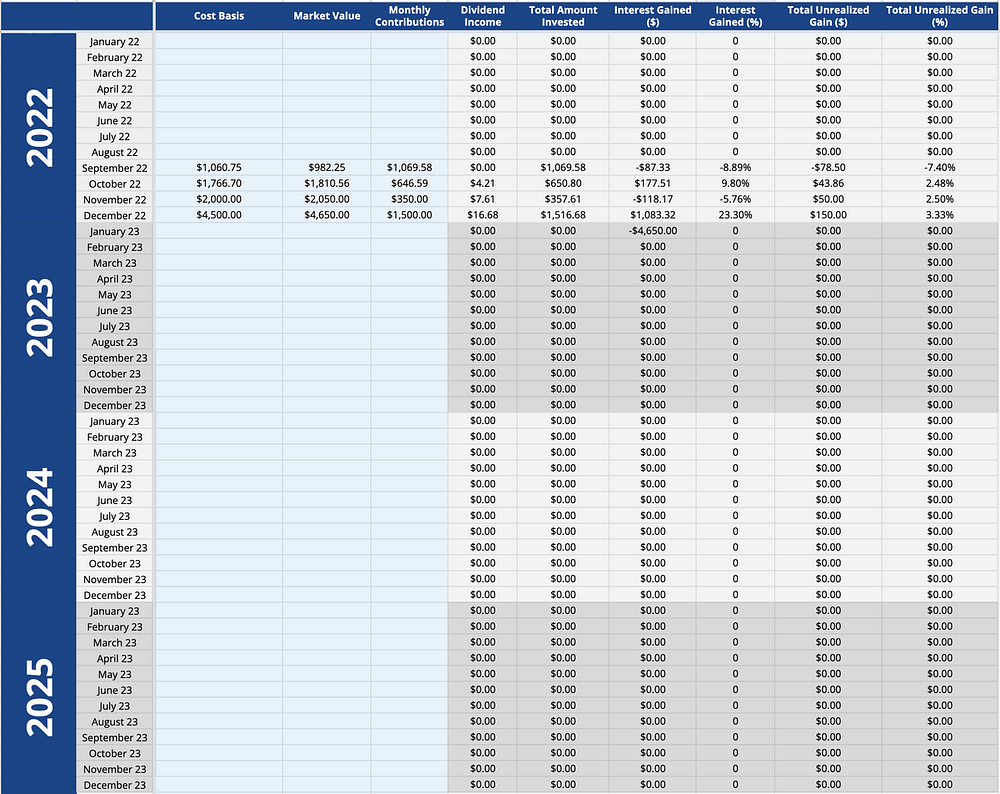This screenshot has height=794, width=1000.
Task: Select the Market Value column header
Action: 326,16
